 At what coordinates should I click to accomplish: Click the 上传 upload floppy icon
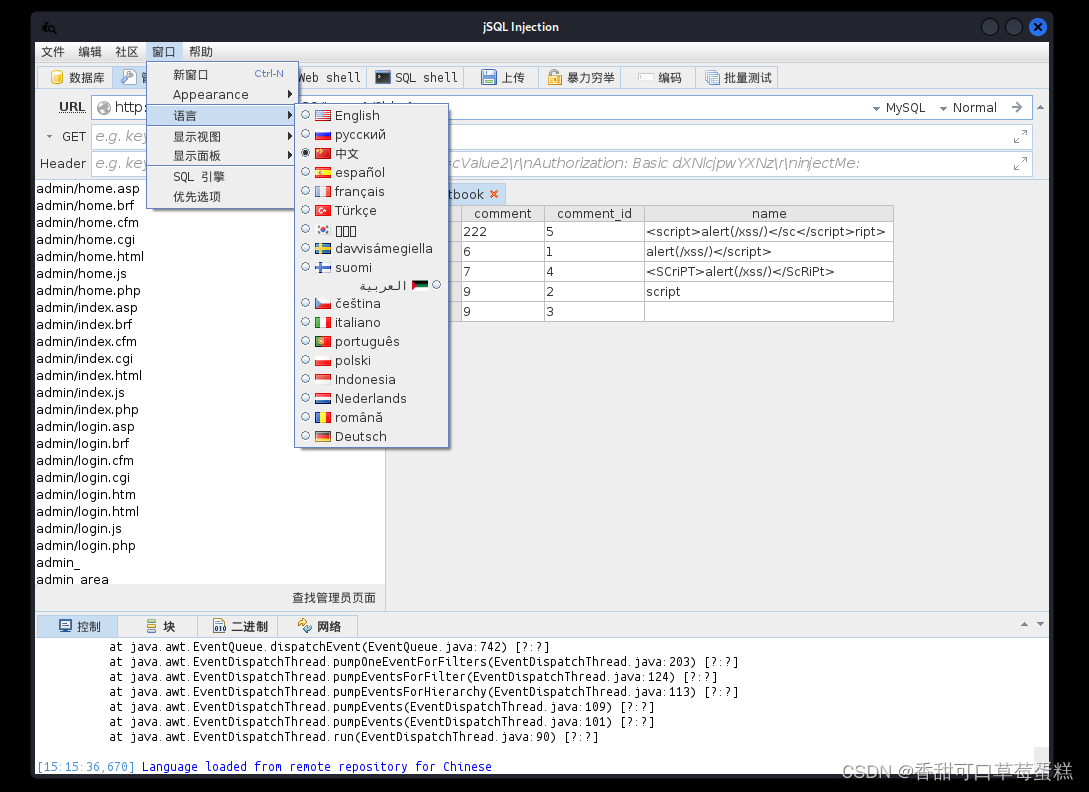point(488,77)
